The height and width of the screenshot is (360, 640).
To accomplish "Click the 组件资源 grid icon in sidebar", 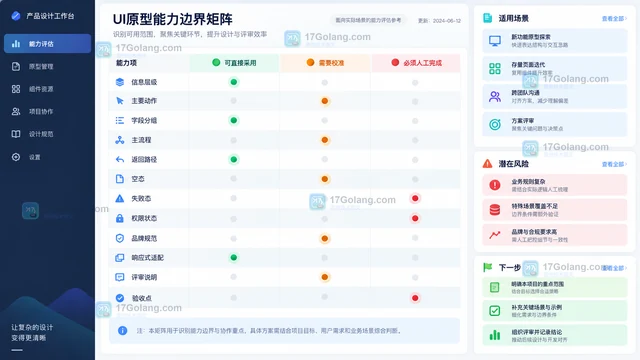I will point(16,89).
